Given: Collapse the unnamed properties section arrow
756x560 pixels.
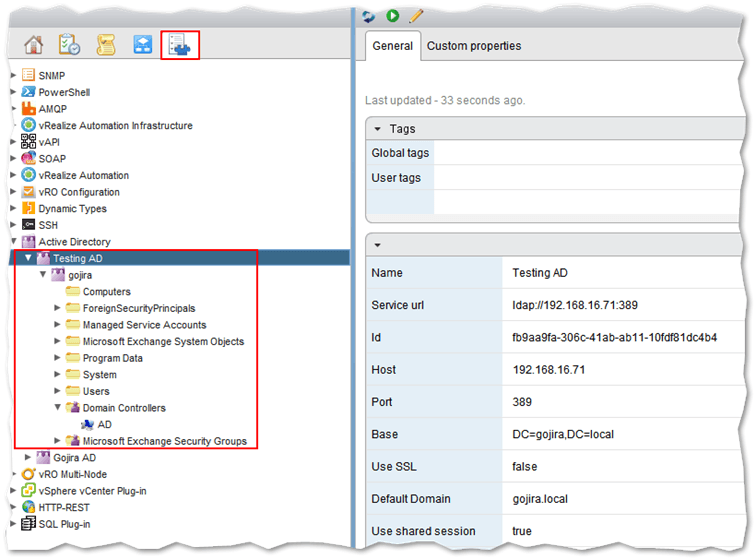Looking at the screenshot, I should pyautogui.click(x=378, y=245).
